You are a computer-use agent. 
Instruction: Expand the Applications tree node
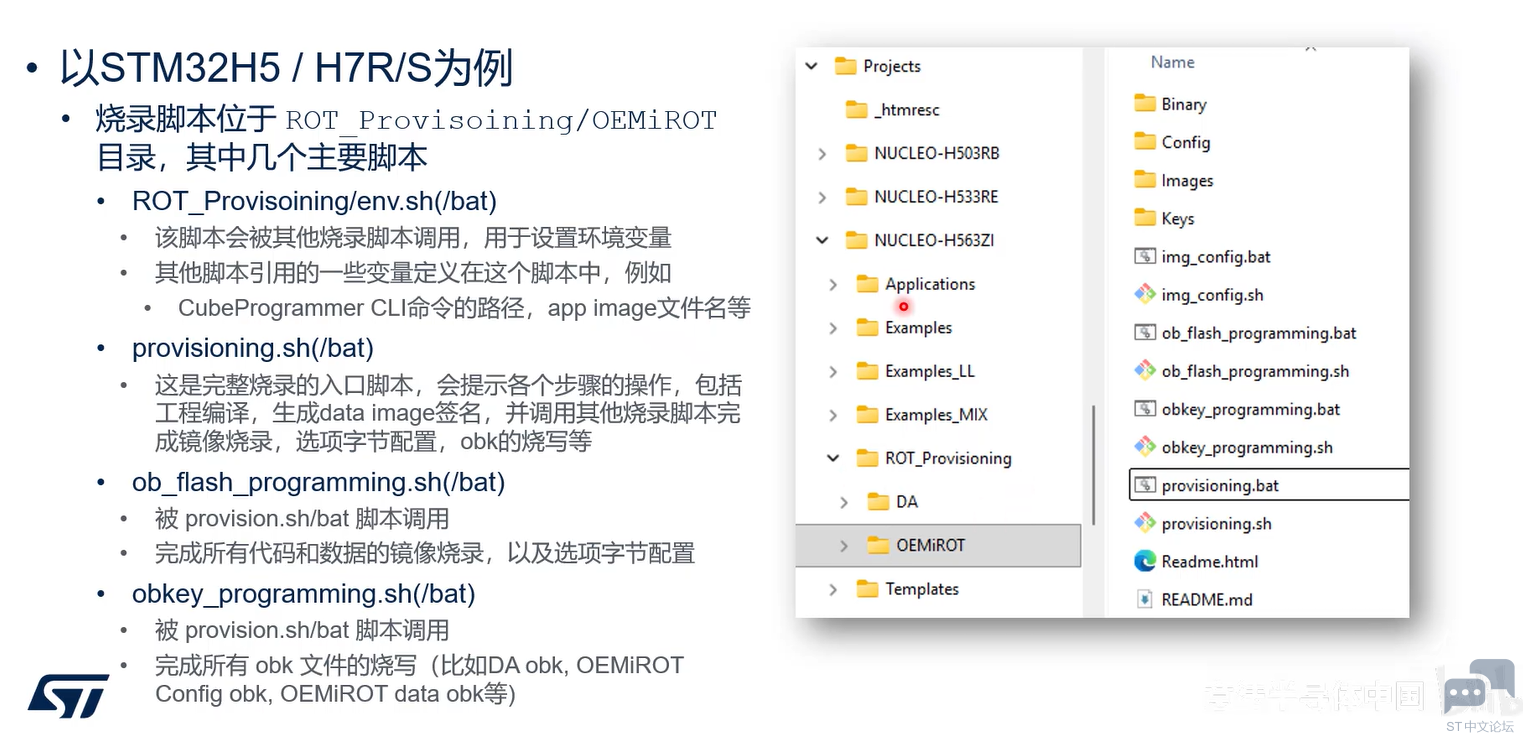click(x=833, y=284)
